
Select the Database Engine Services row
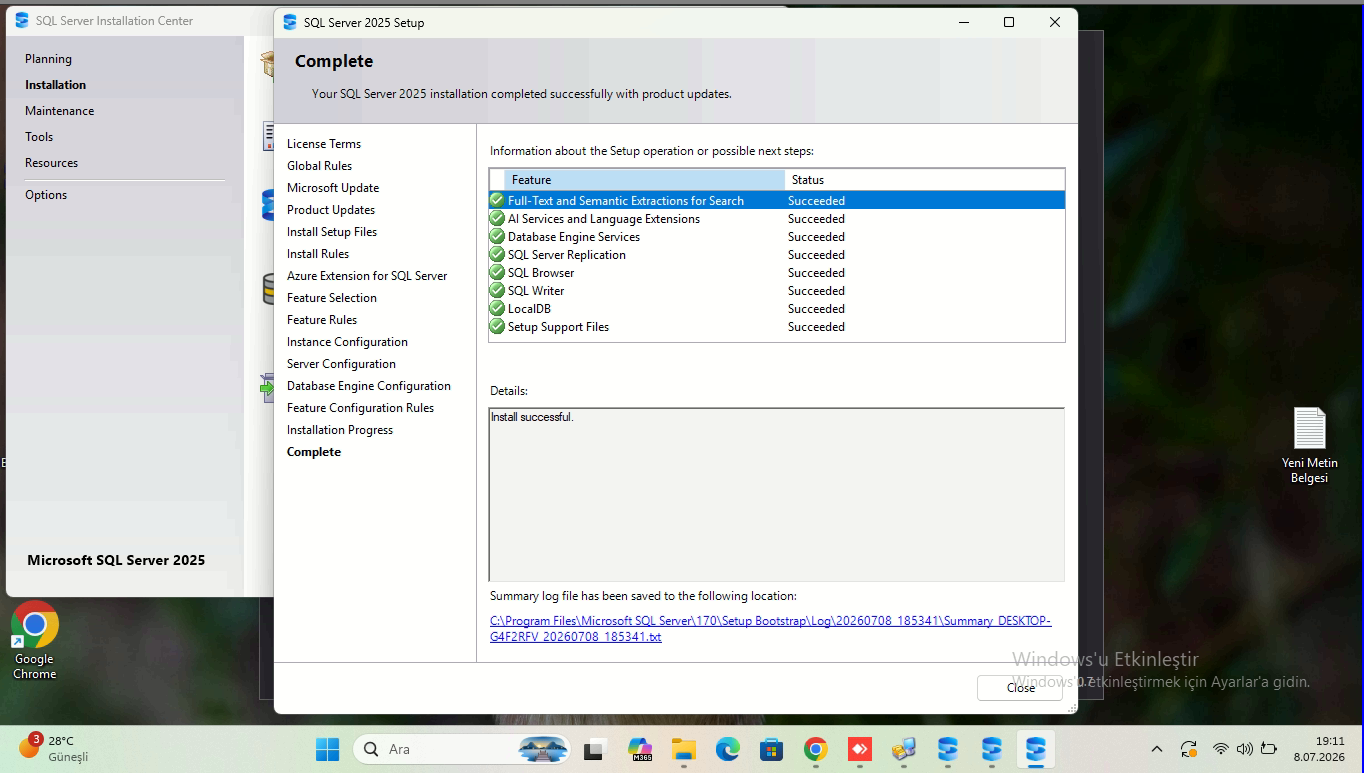tap(777, 237)
